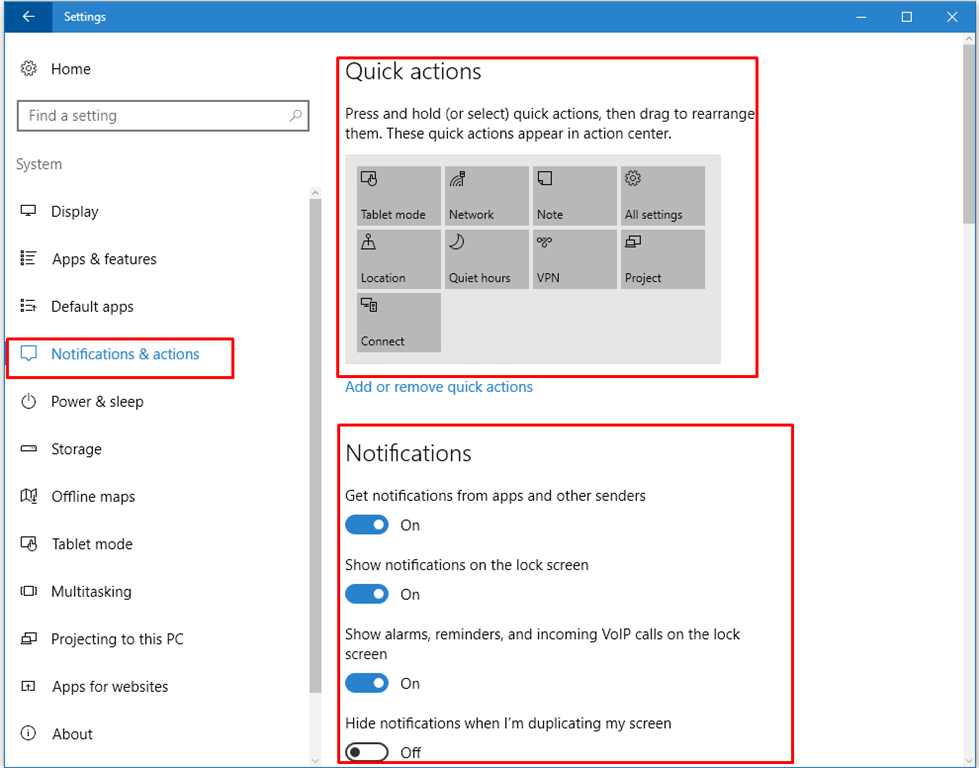Open the Multitasking label in sidebar
The height and width of the screenshot is (768, 979).
pyautogui.click(x=91, y=591)
